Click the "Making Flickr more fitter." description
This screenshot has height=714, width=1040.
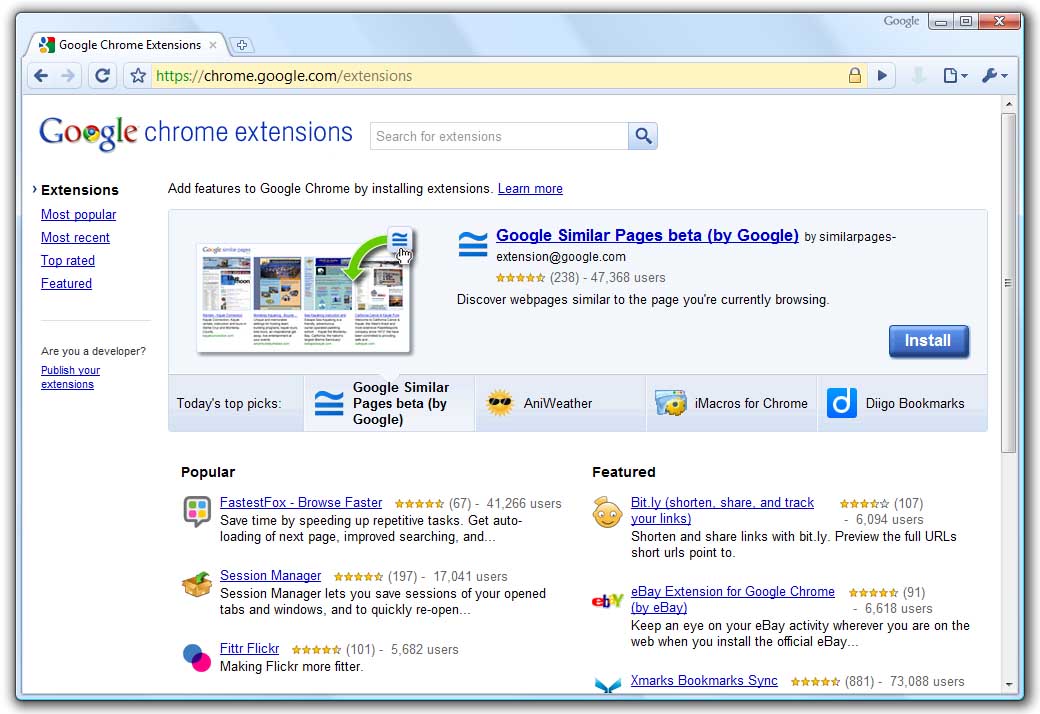(x=292, y=666)
